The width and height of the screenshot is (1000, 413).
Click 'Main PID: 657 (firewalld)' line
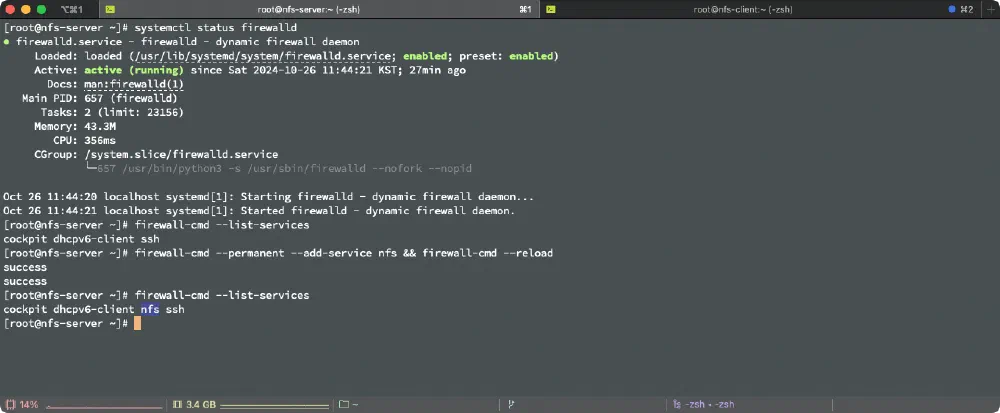coord(99,98)
